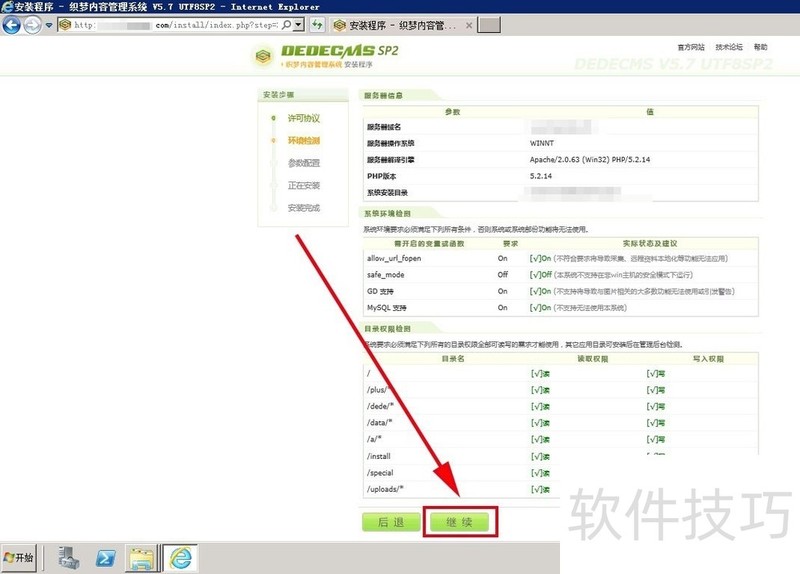Image resolution: width=800 pixels, height=574 pixels.
Task: Click the WINNT operating system value
Action: 542,143
